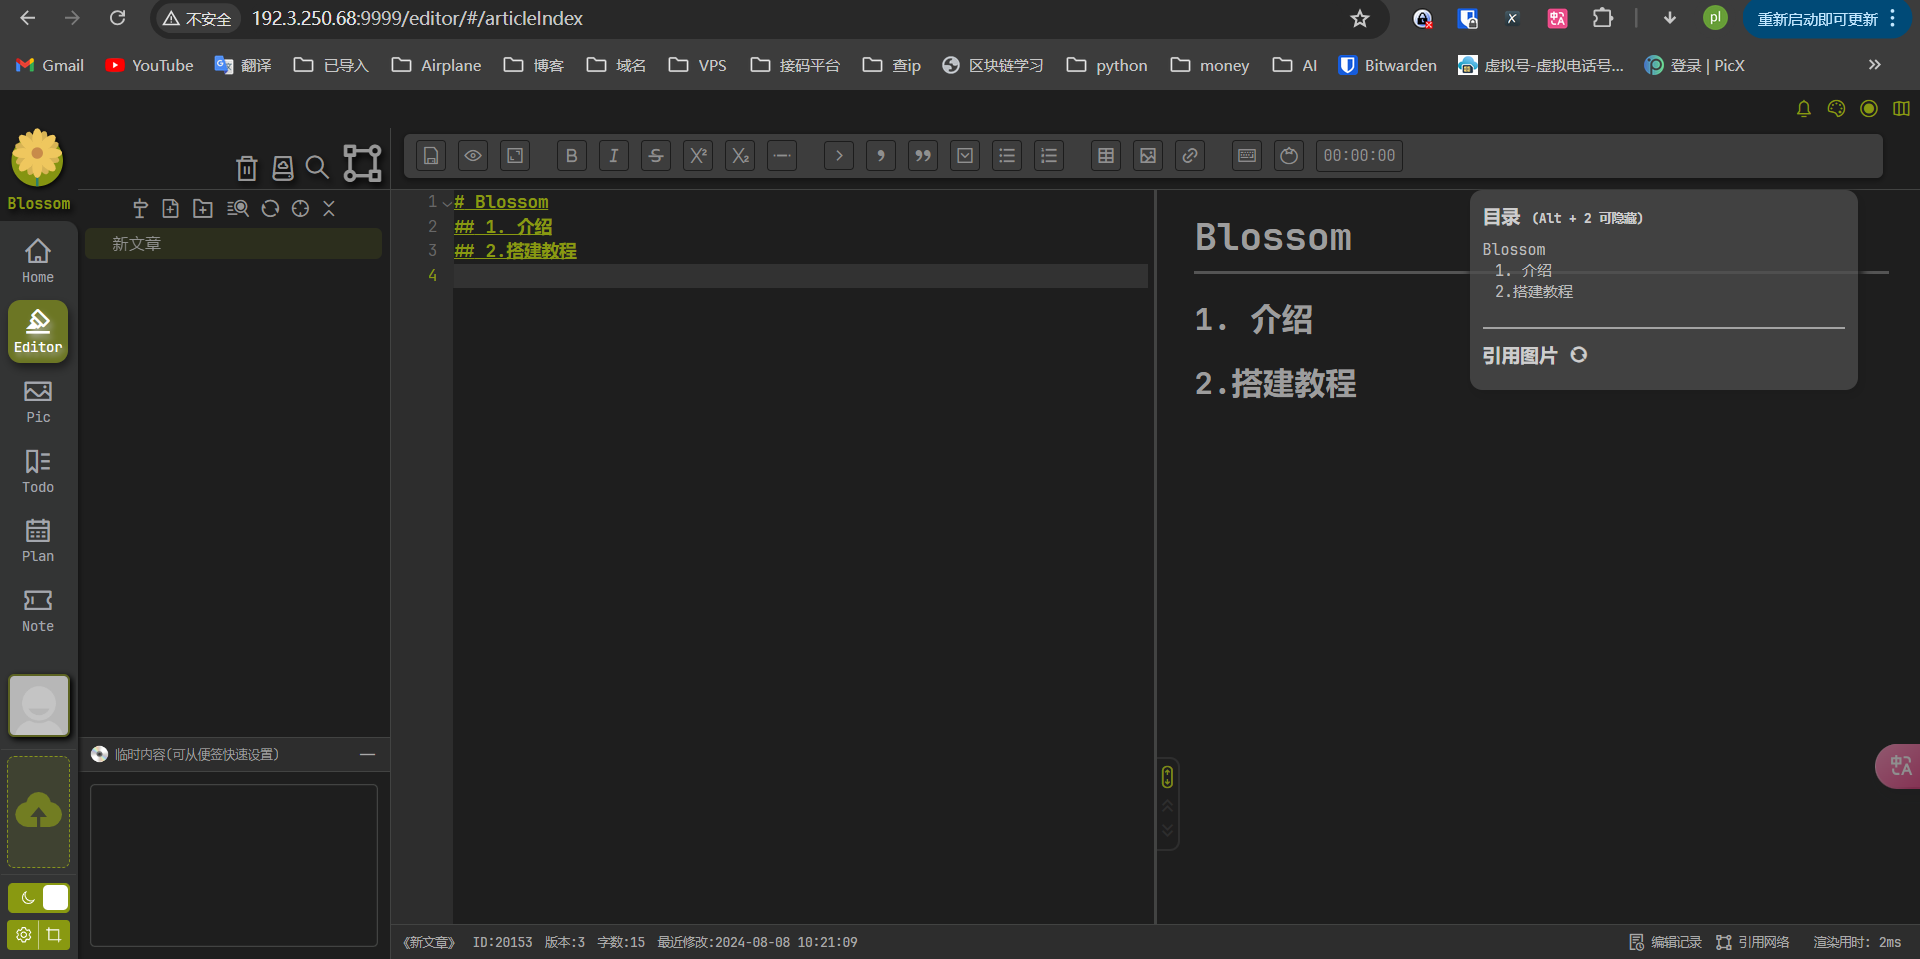Click the green circle record icon

click(1869, 108)
